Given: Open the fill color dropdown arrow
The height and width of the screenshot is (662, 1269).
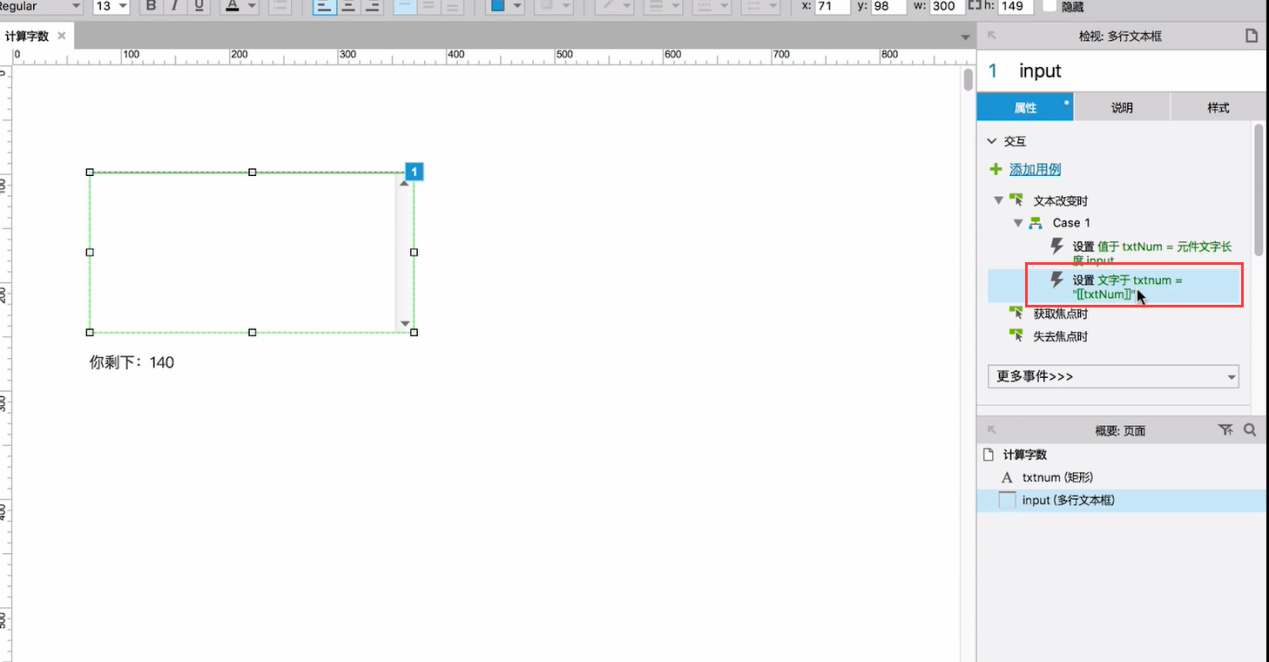Looking at the screenshot, I should (517, 6).
